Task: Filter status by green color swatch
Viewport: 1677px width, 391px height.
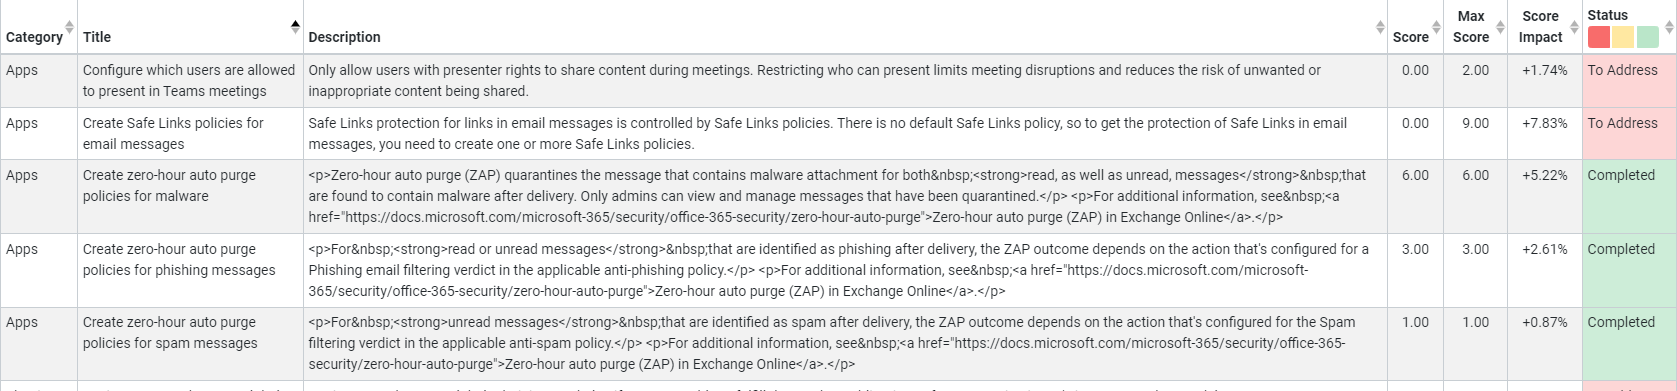Action: 1647,38
